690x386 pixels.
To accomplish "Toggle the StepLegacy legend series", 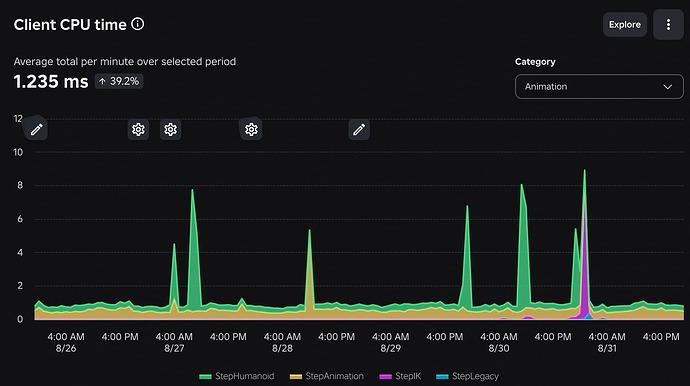I will [467, 376].
